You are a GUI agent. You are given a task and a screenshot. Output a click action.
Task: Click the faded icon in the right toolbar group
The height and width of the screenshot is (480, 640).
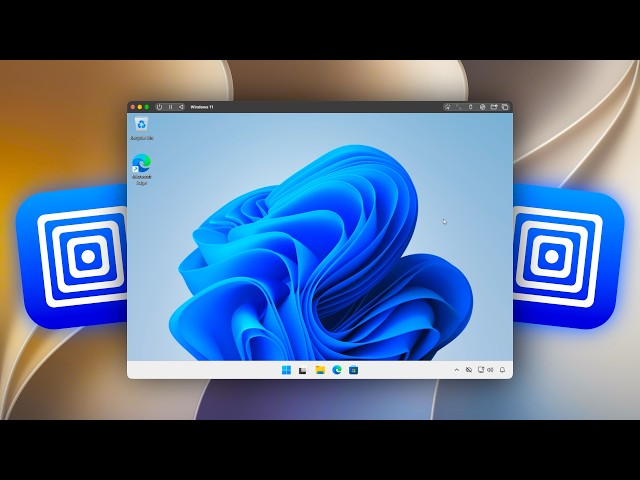coord(459,107)
